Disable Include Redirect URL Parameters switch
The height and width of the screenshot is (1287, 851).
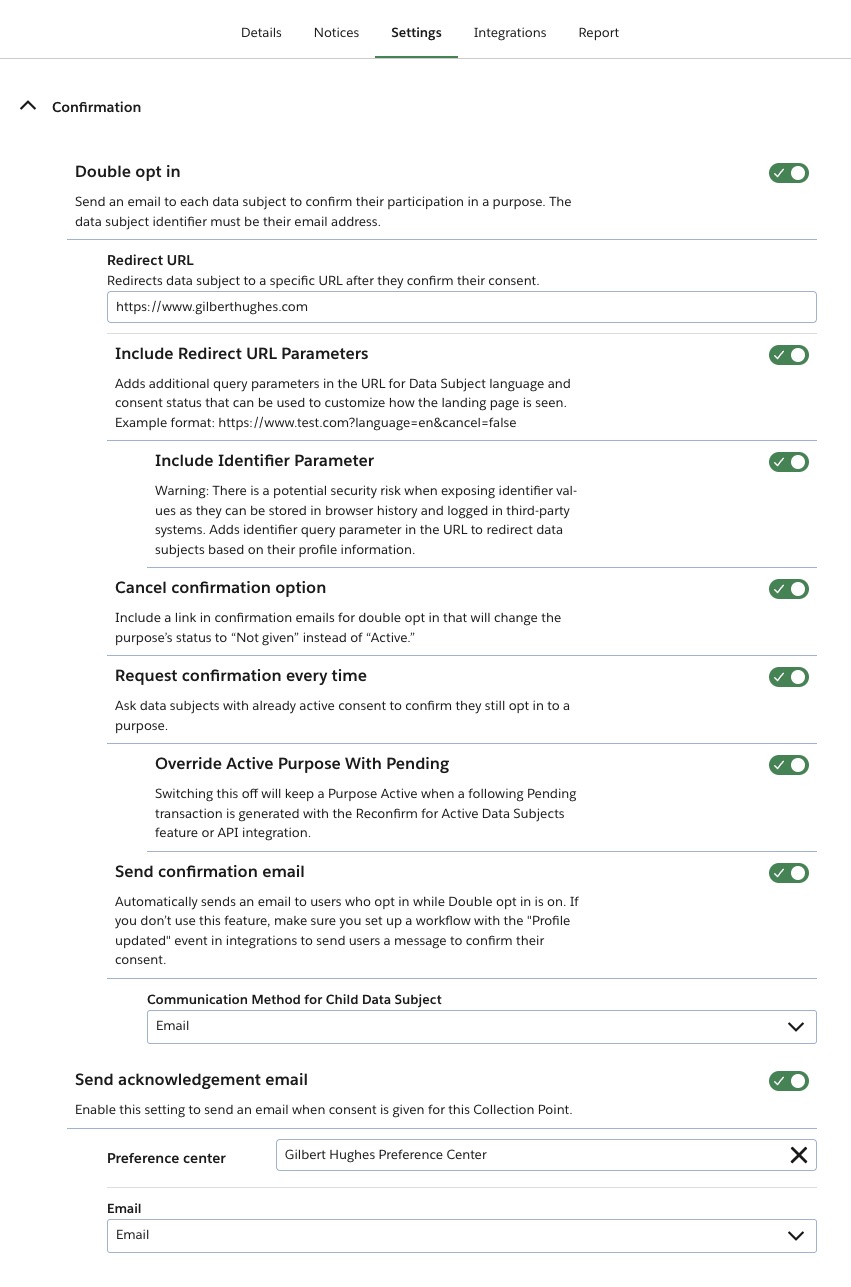[x=789, y=355]
